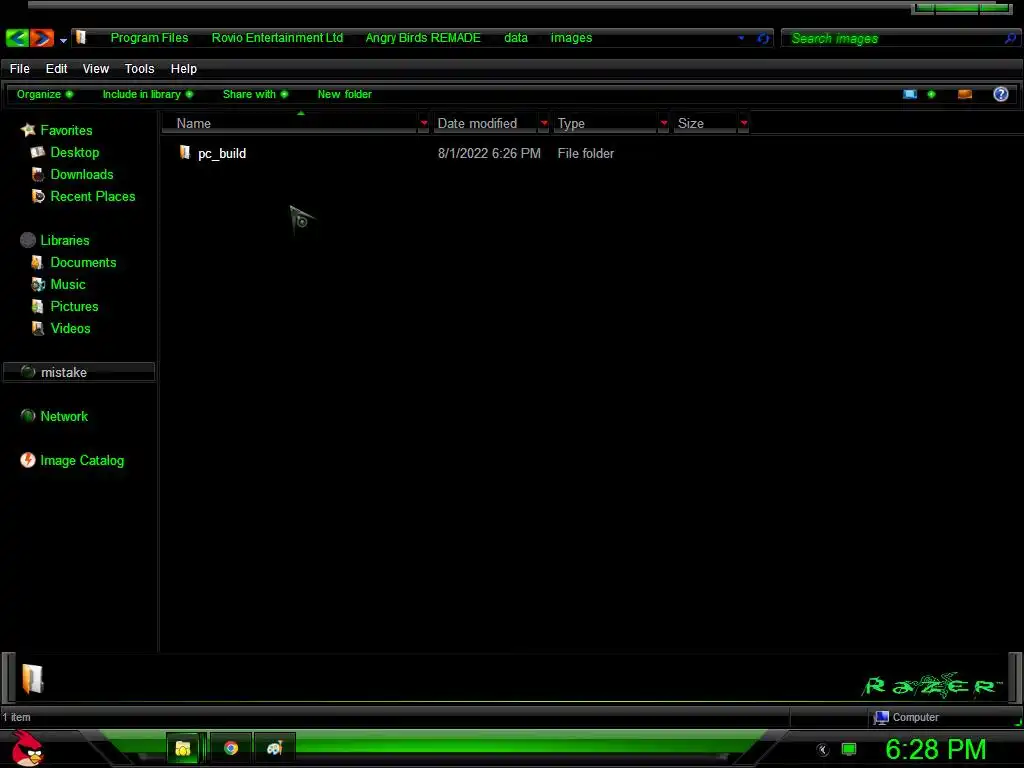The width and height of the screenshot is (1024, 768).
Task: Open the Tools menu
Action: (139, 69)
